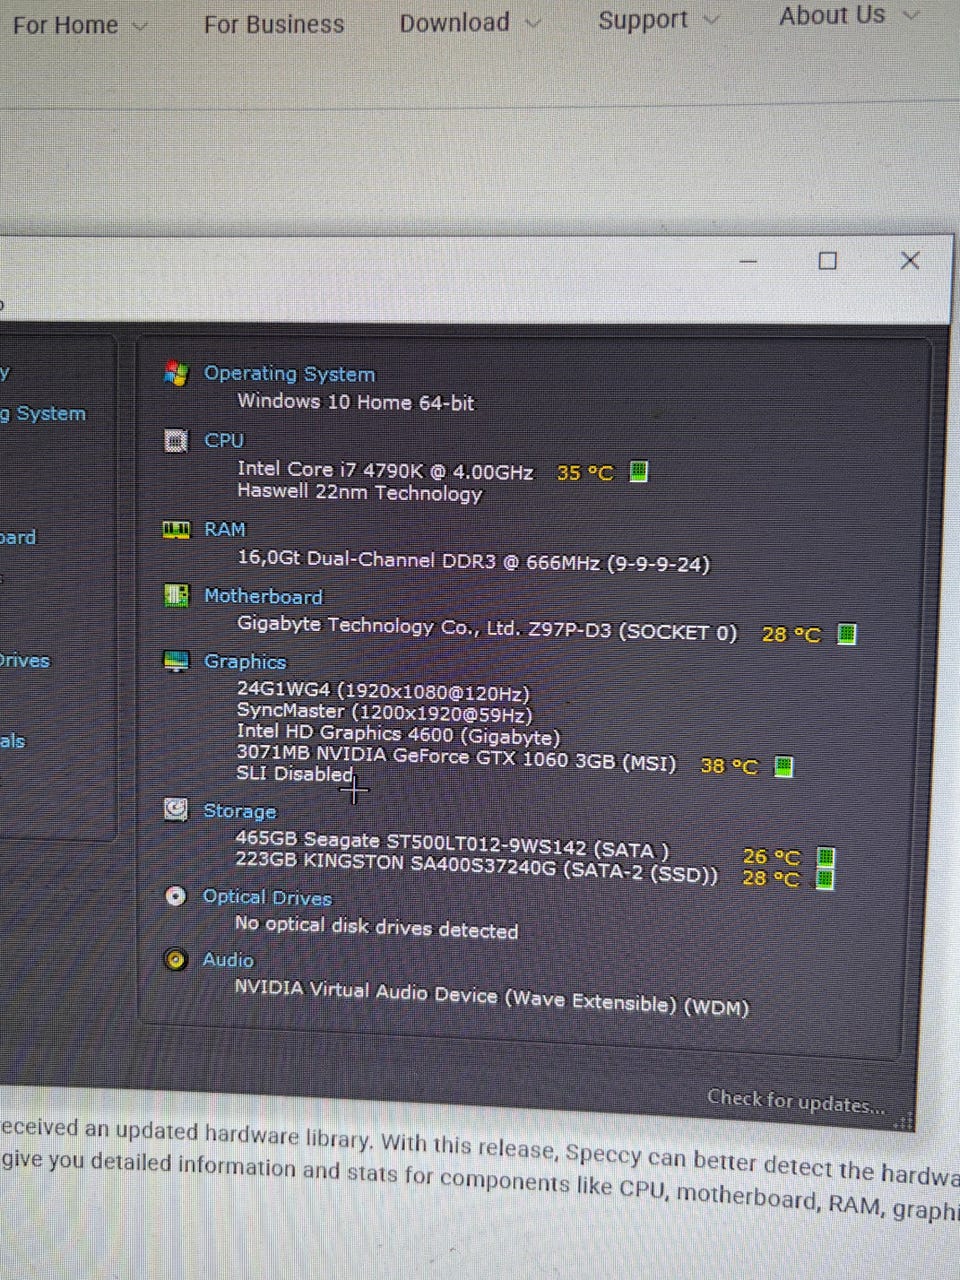The width and height of the screenshot is (960, 1280).
Task: Open the Graphics section heading
Action: (245, 662)
